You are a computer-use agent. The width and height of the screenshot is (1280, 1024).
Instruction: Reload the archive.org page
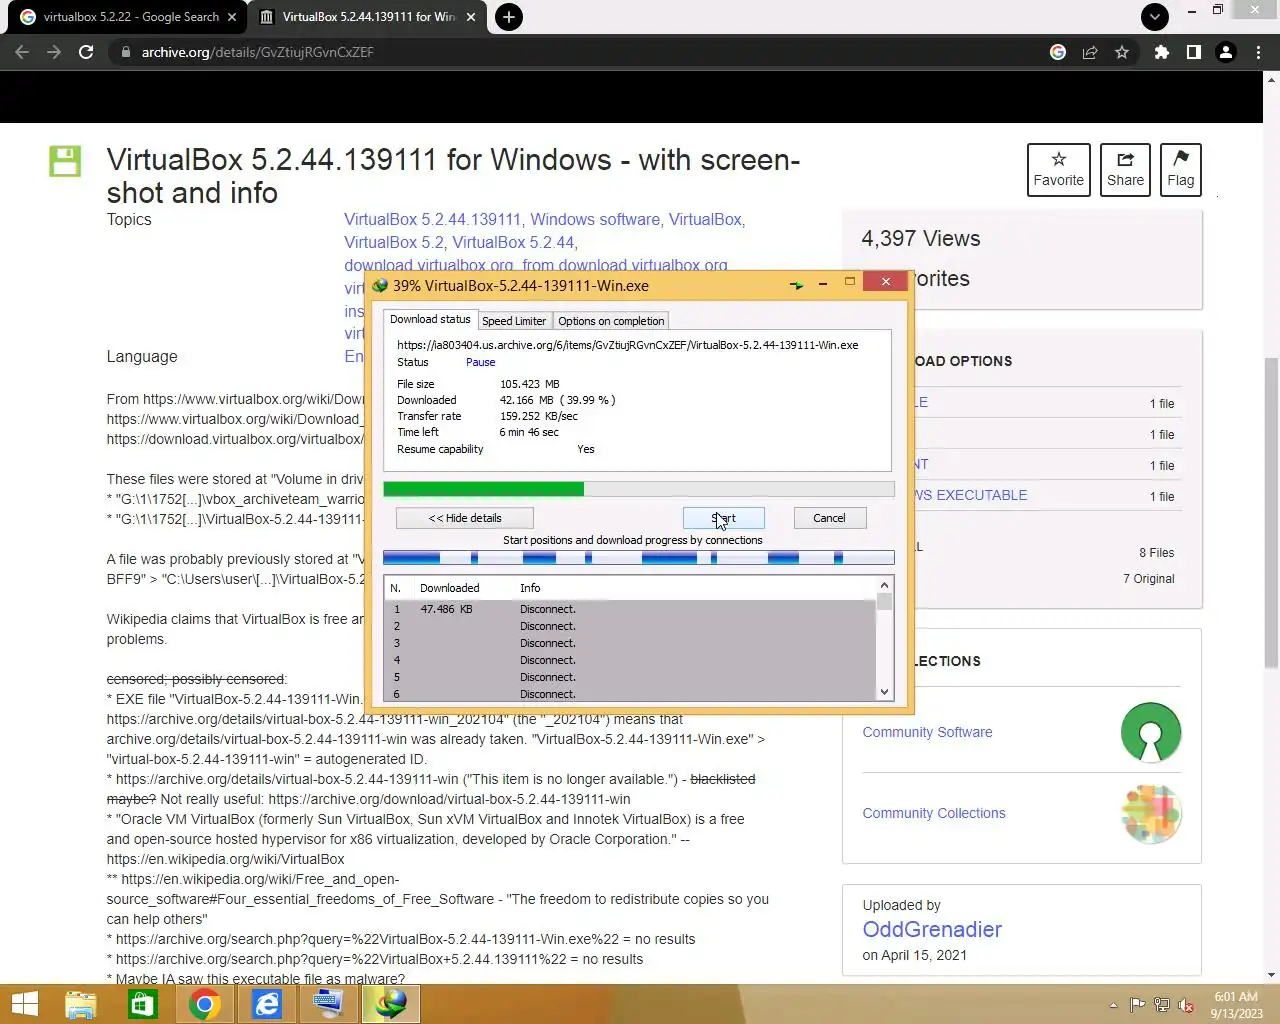click(86, 52)
